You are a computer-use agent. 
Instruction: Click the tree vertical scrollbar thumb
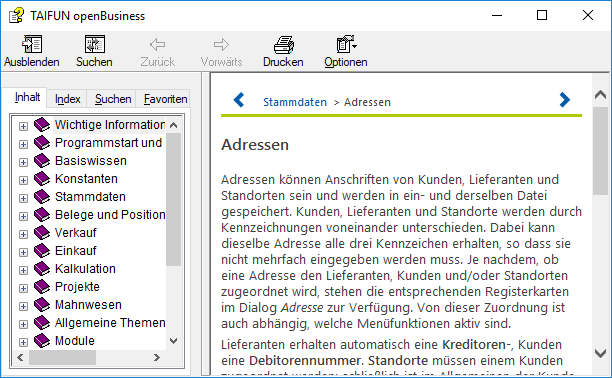[174, 199]
